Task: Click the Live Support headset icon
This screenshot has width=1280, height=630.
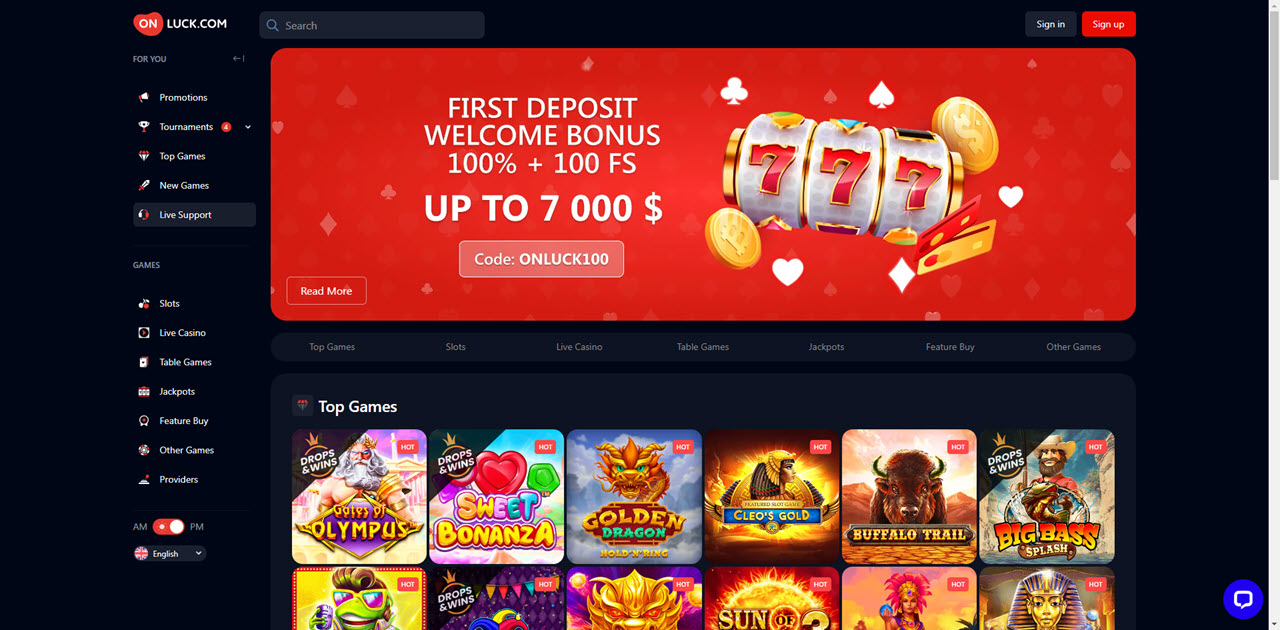Action: 144,215
